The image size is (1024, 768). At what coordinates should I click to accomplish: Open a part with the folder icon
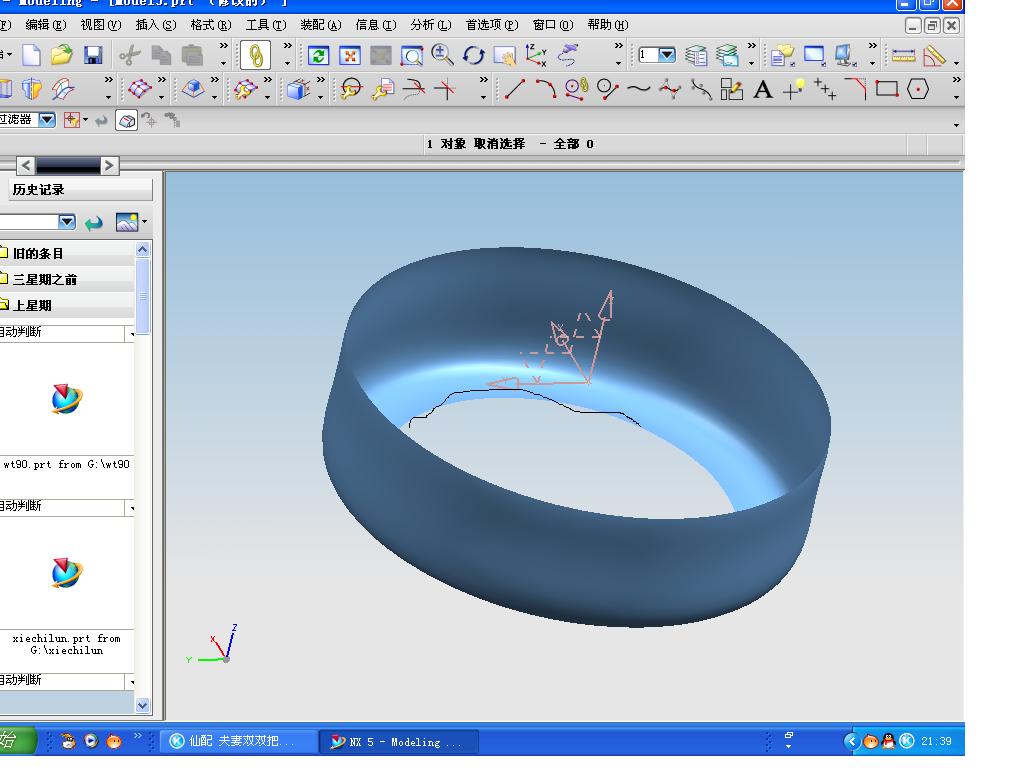coord(62,56)
